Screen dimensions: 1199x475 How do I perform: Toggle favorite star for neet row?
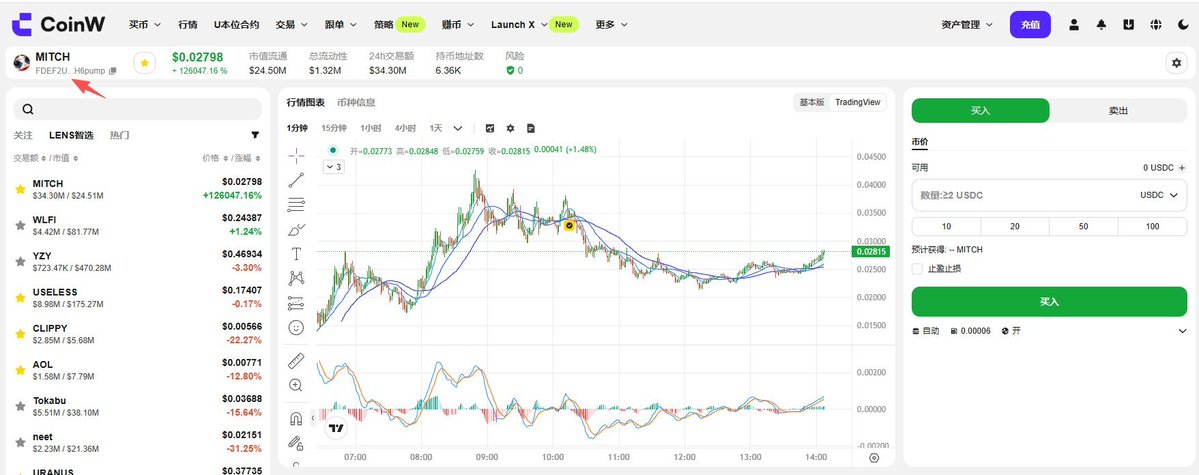pos(20,442)
